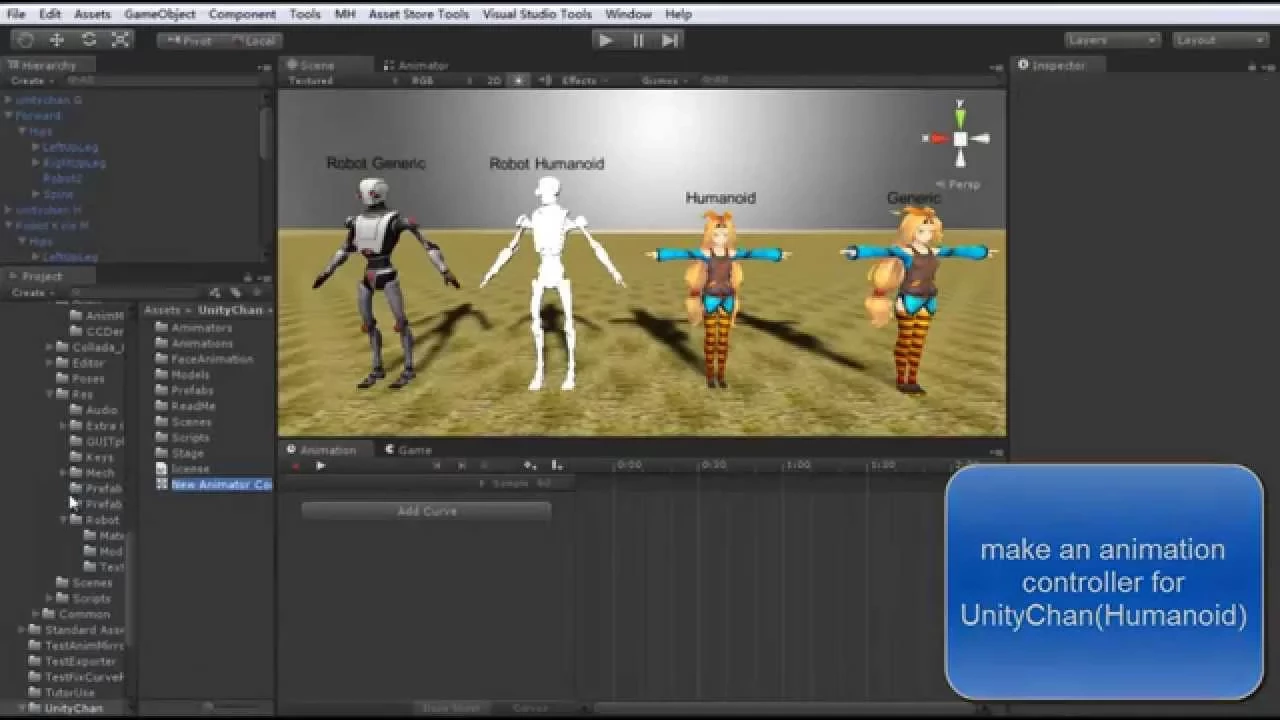Viewport: 1280px width, 720px height.
Task: Open the Component menu
Action: point(242,14)
